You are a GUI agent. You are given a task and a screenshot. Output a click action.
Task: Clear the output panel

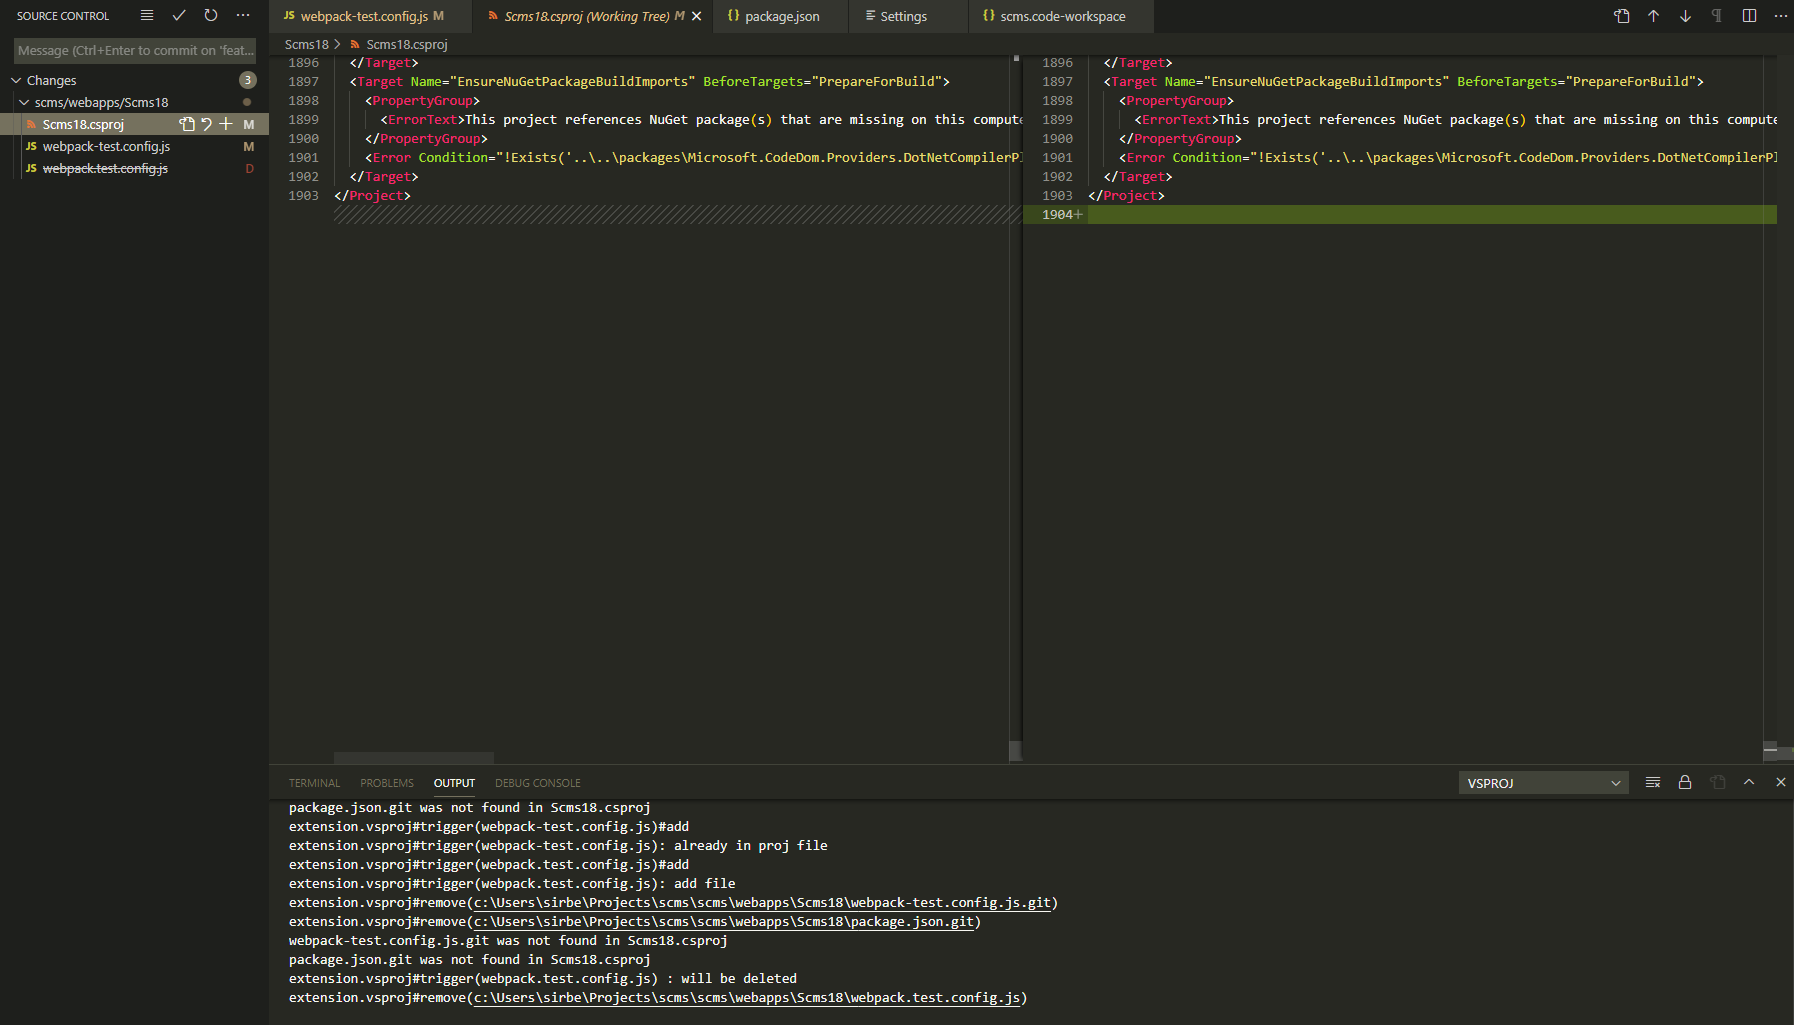1653,782
